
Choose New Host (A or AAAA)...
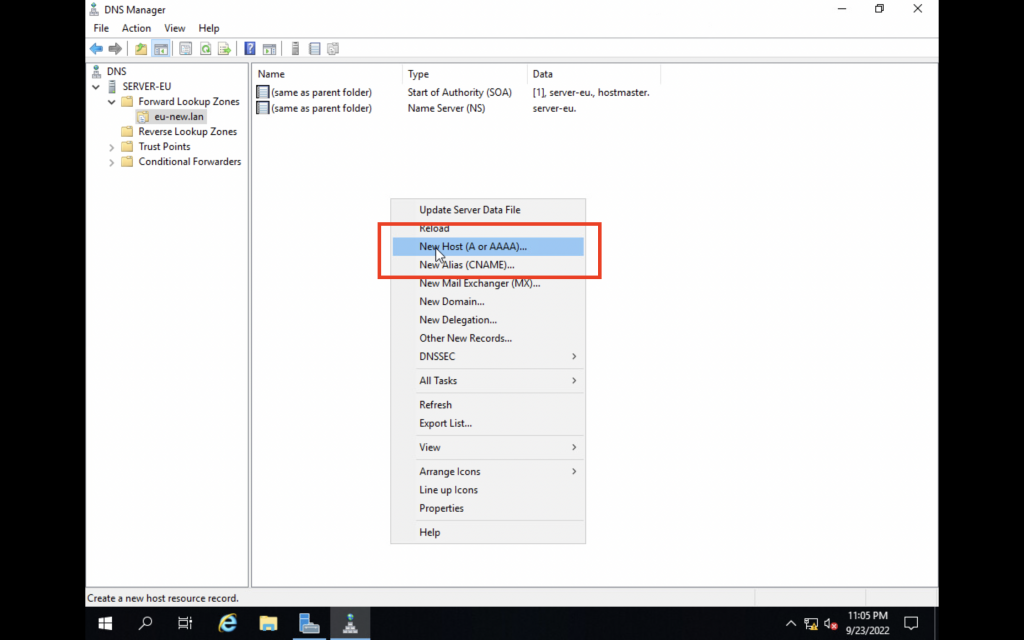(488, 247)
